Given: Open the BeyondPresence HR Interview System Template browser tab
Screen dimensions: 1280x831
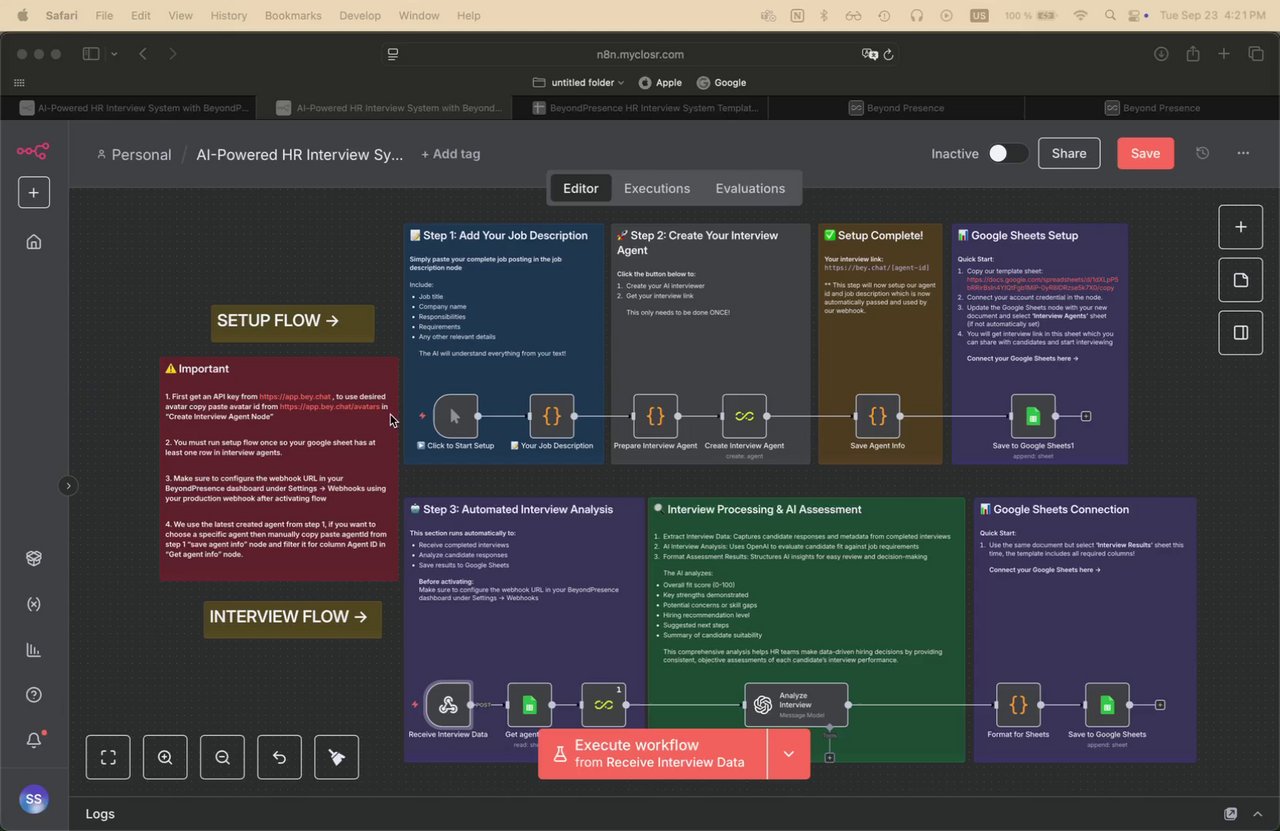Looking at the screenshot, I should pyautogui.click(x=640, y=108).
